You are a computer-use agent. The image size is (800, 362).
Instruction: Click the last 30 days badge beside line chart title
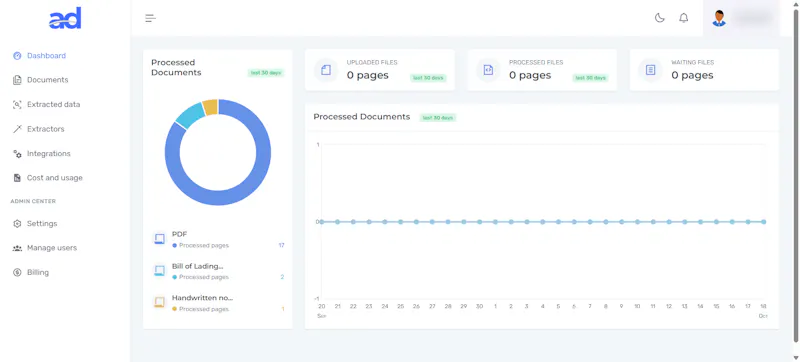point(438,118)
